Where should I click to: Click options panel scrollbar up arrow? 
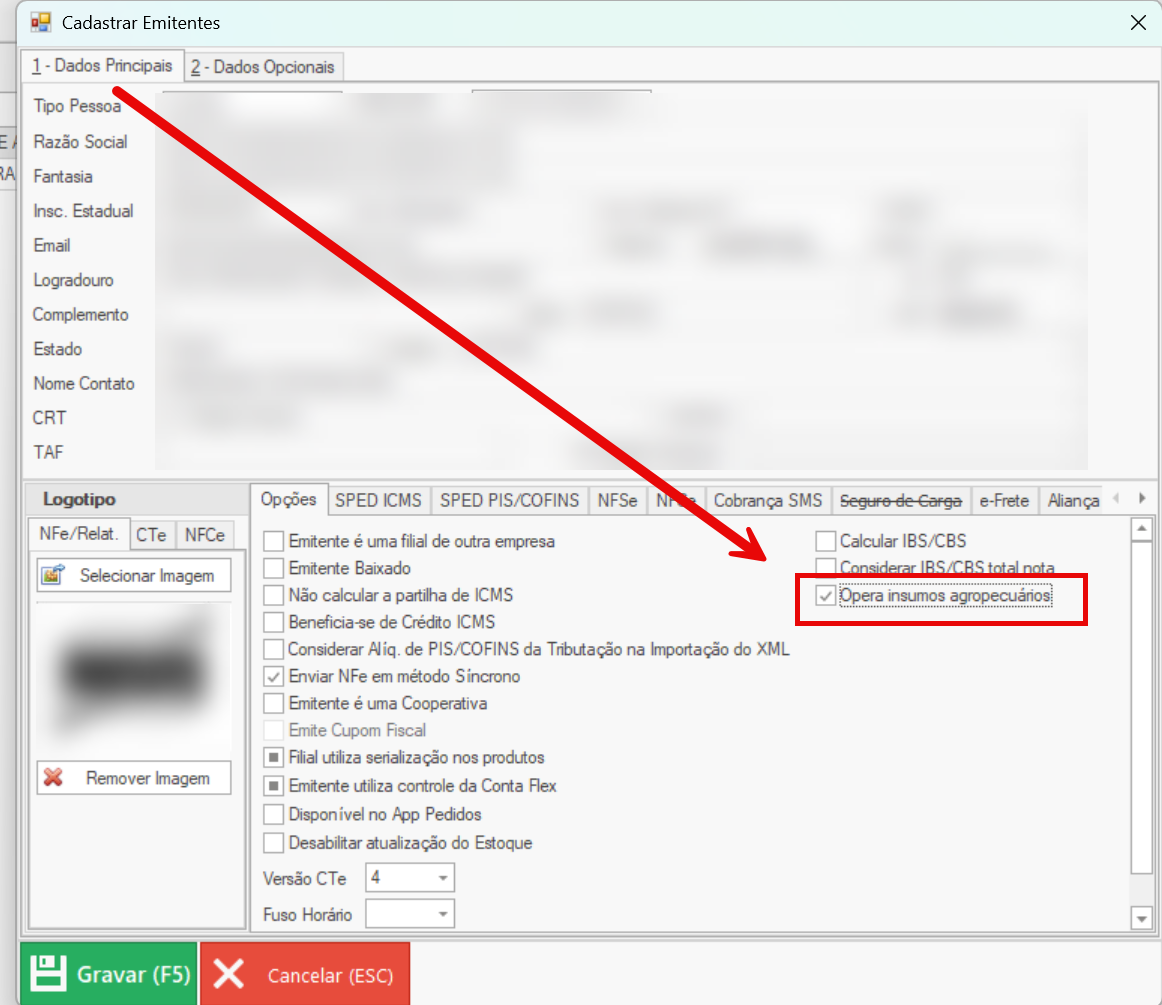coord(1141,528)
